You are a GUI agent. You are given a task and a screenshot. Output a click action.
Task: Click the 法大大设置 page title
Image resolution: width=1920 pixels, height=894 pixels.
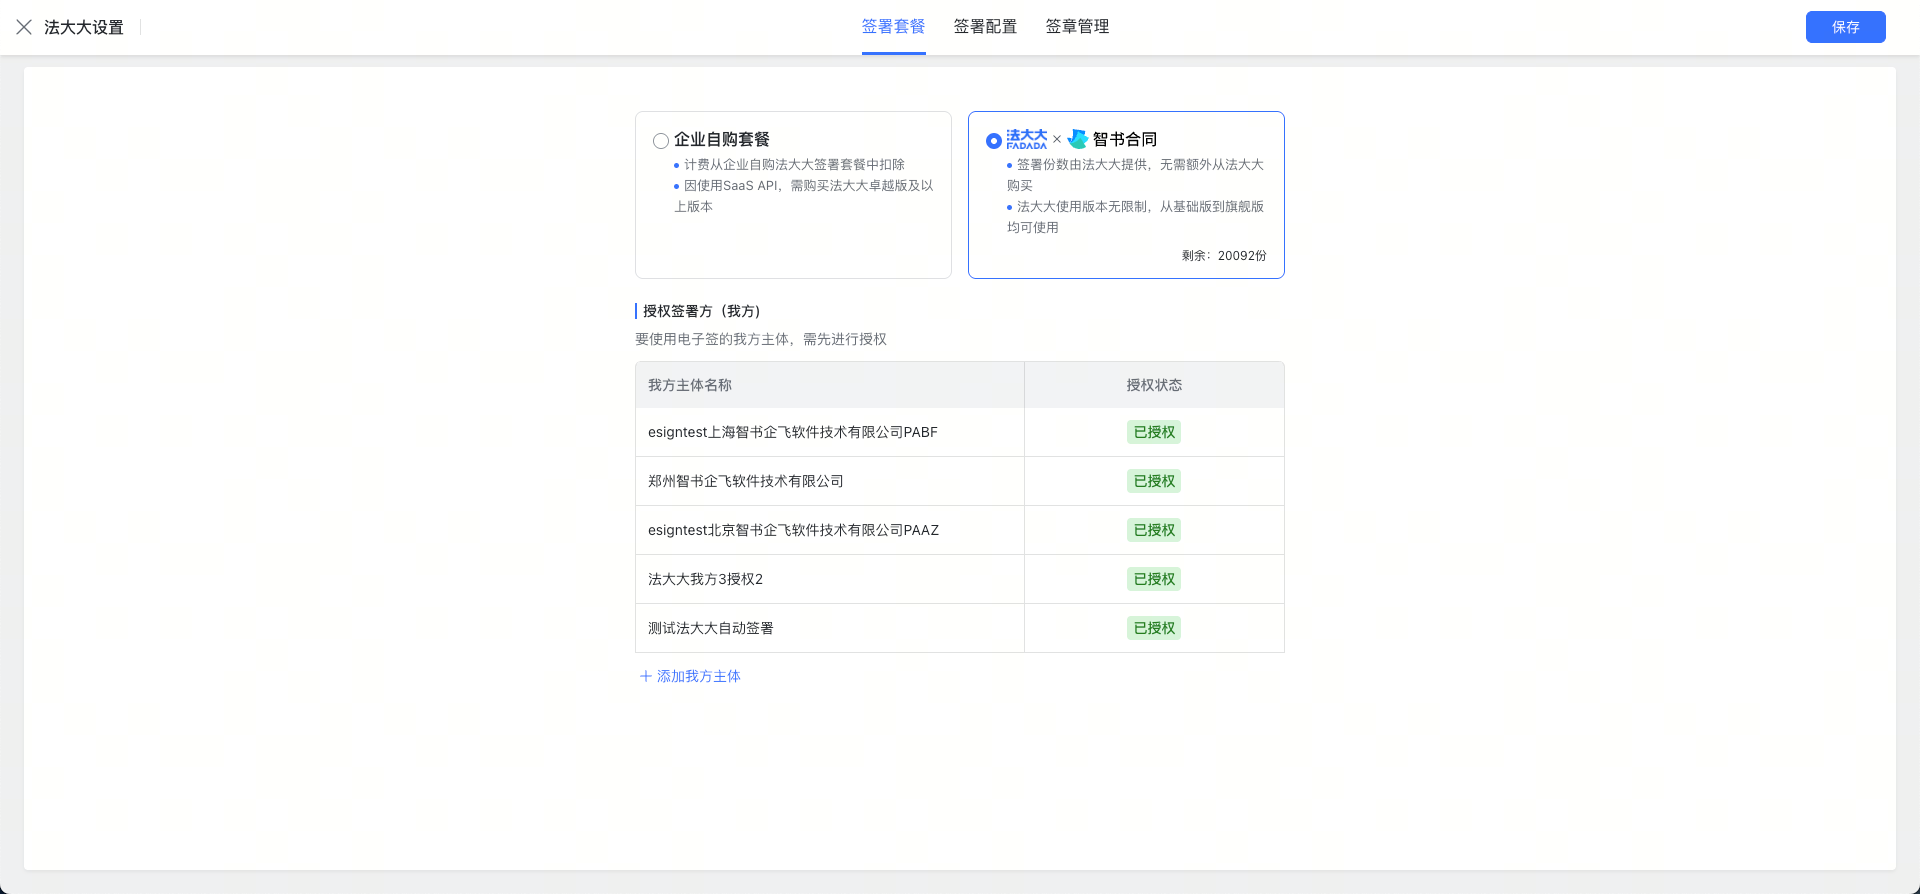(x=84, y=27)
